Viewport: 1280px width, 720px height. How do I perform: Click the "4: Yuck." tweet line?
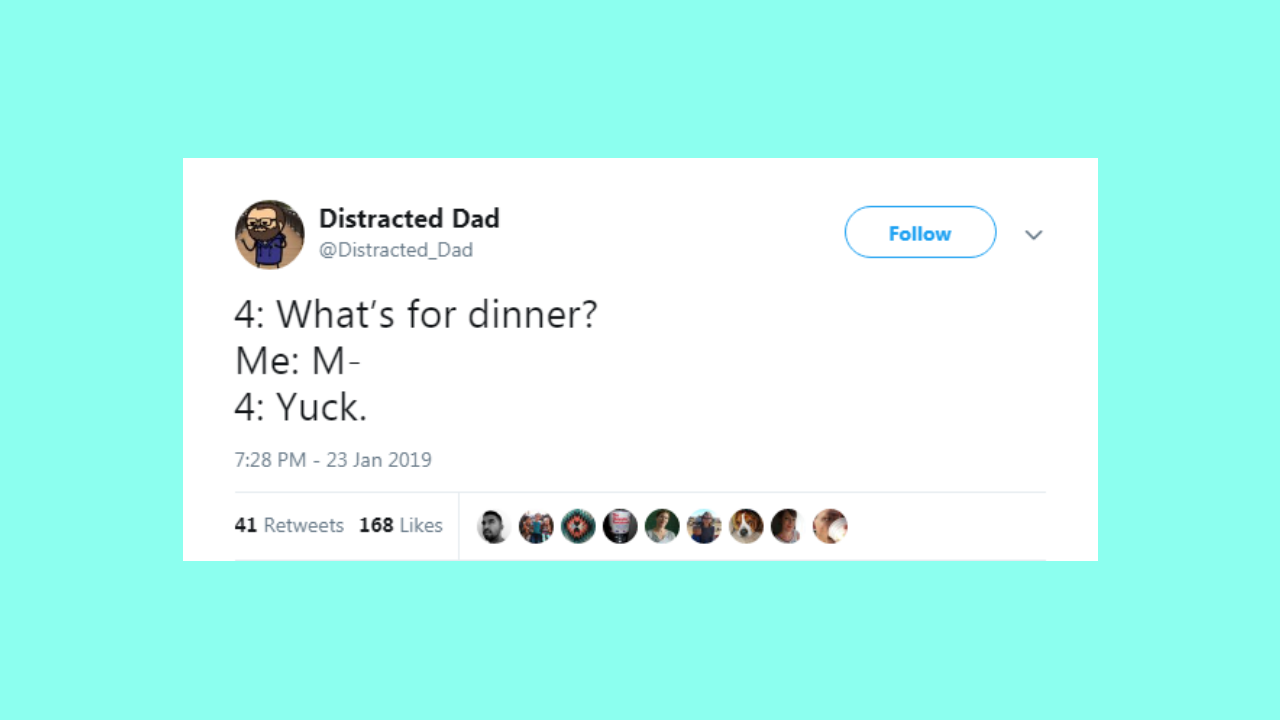coord(301,407)
